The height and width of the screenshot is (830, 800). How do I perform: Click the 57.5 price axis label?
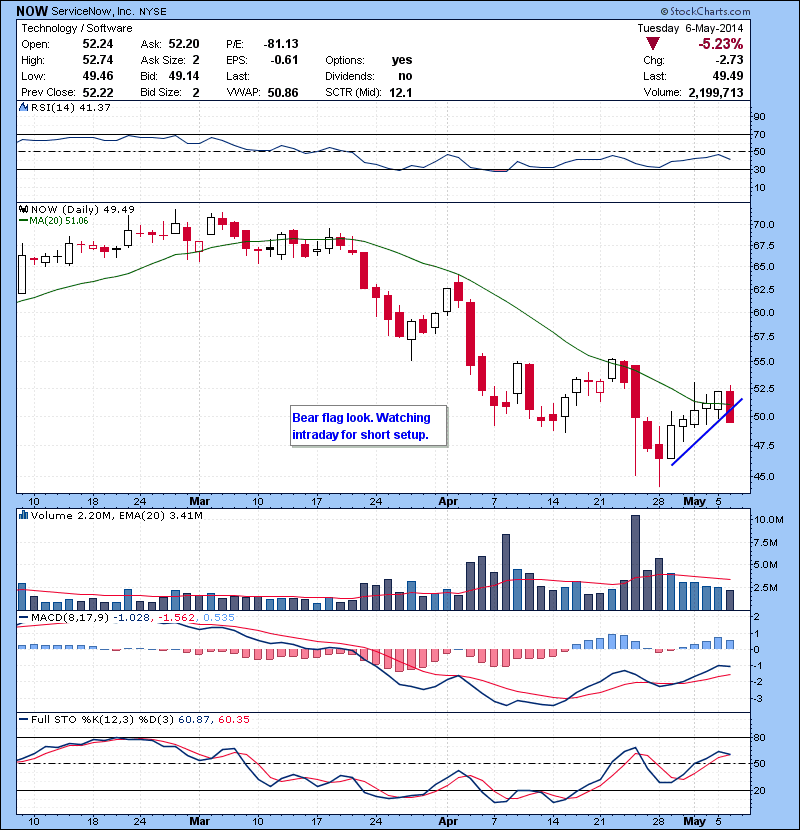tap(764, 337)
